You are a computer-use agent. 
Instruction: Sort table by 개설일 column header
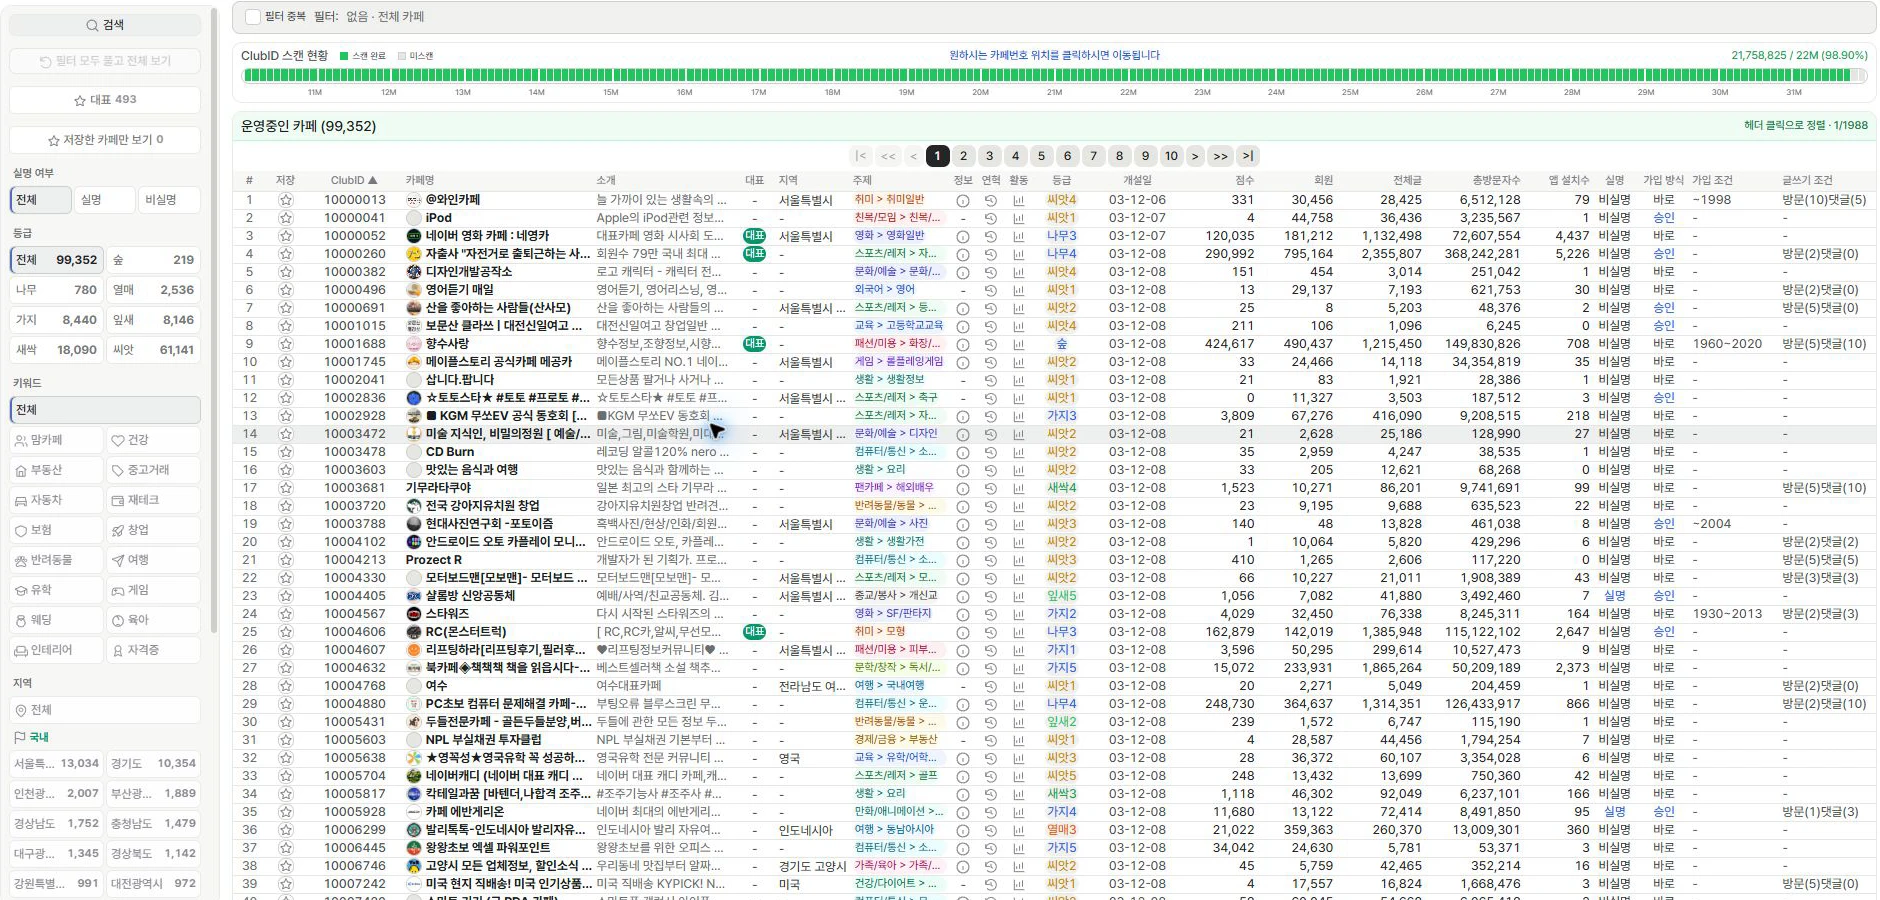tap(1137, 181)
